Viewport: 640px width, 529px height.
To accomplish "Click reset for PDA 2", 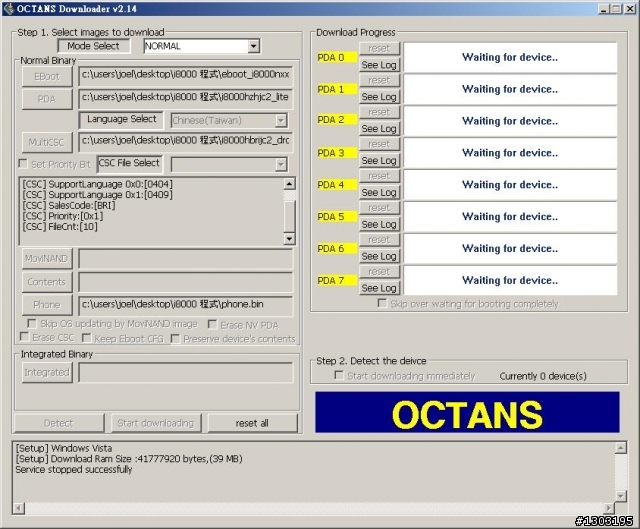I will tap(379, 112).
